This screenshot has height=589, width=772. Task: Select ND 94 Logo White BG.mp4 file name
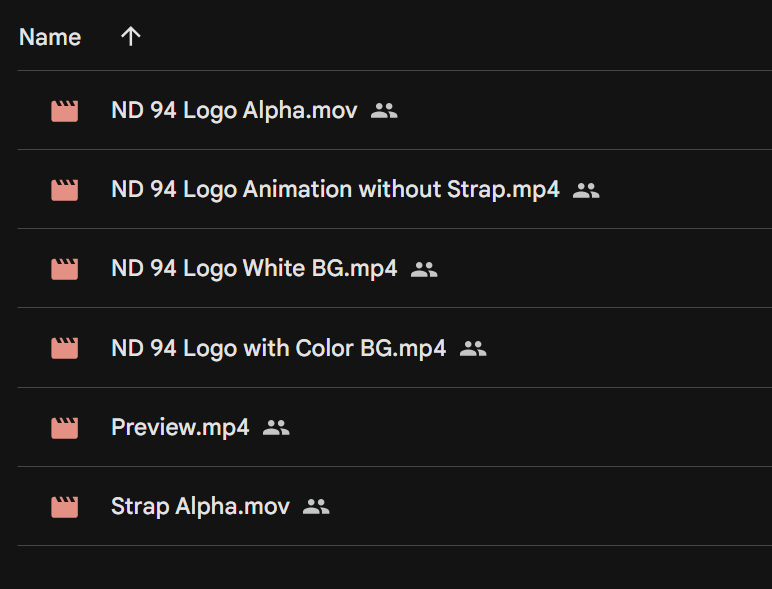254,269
